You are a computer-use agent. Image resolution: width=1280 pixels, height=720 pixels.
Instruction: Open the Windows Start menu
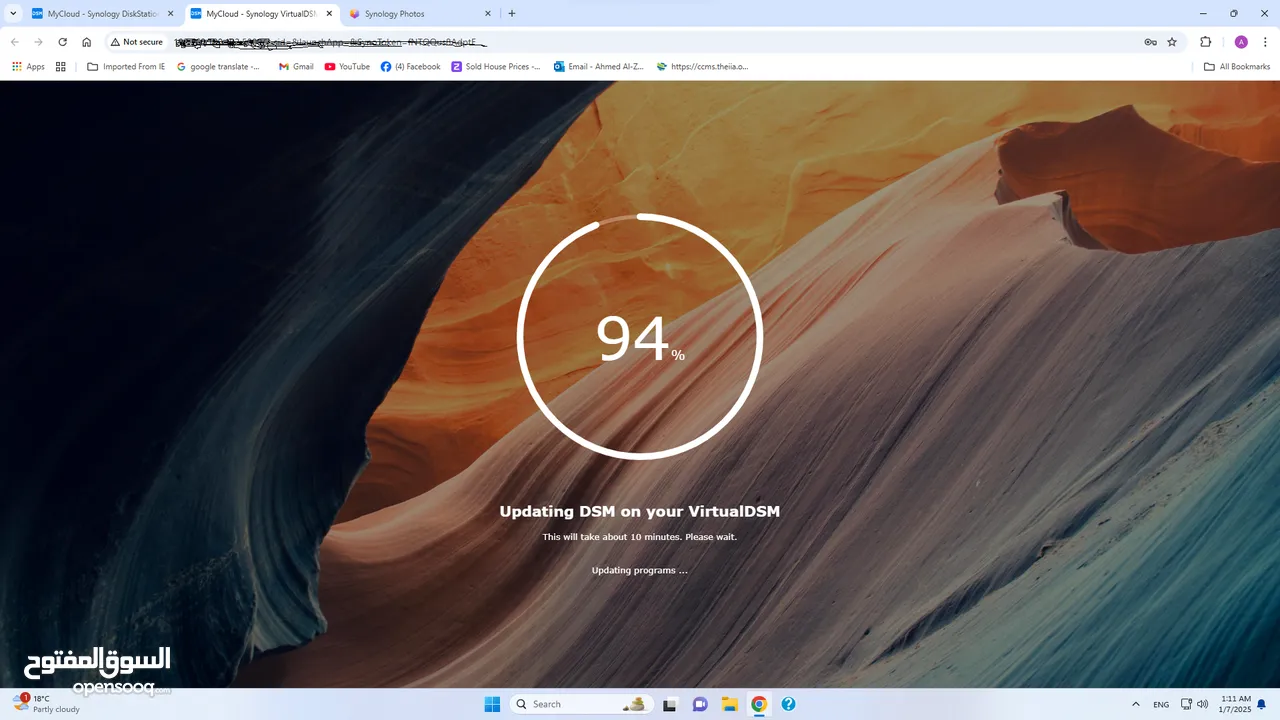492,704
